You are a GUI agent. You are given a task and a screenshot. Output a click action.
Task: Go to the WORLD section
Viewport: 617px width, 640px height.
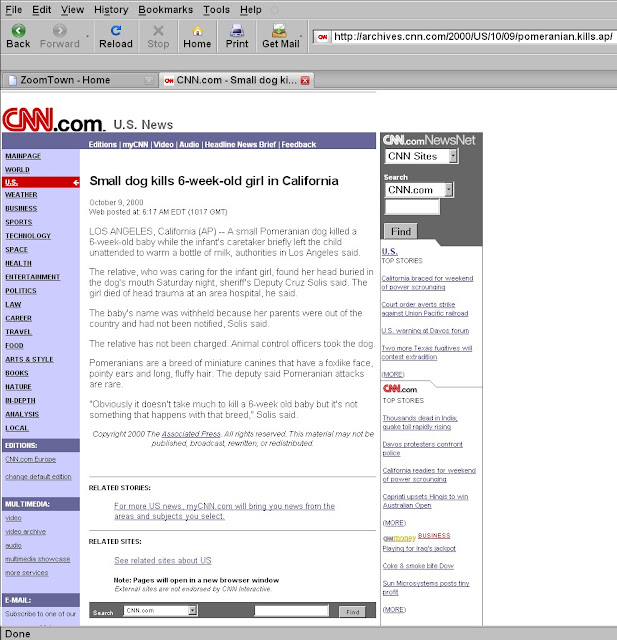pos(17,170)
